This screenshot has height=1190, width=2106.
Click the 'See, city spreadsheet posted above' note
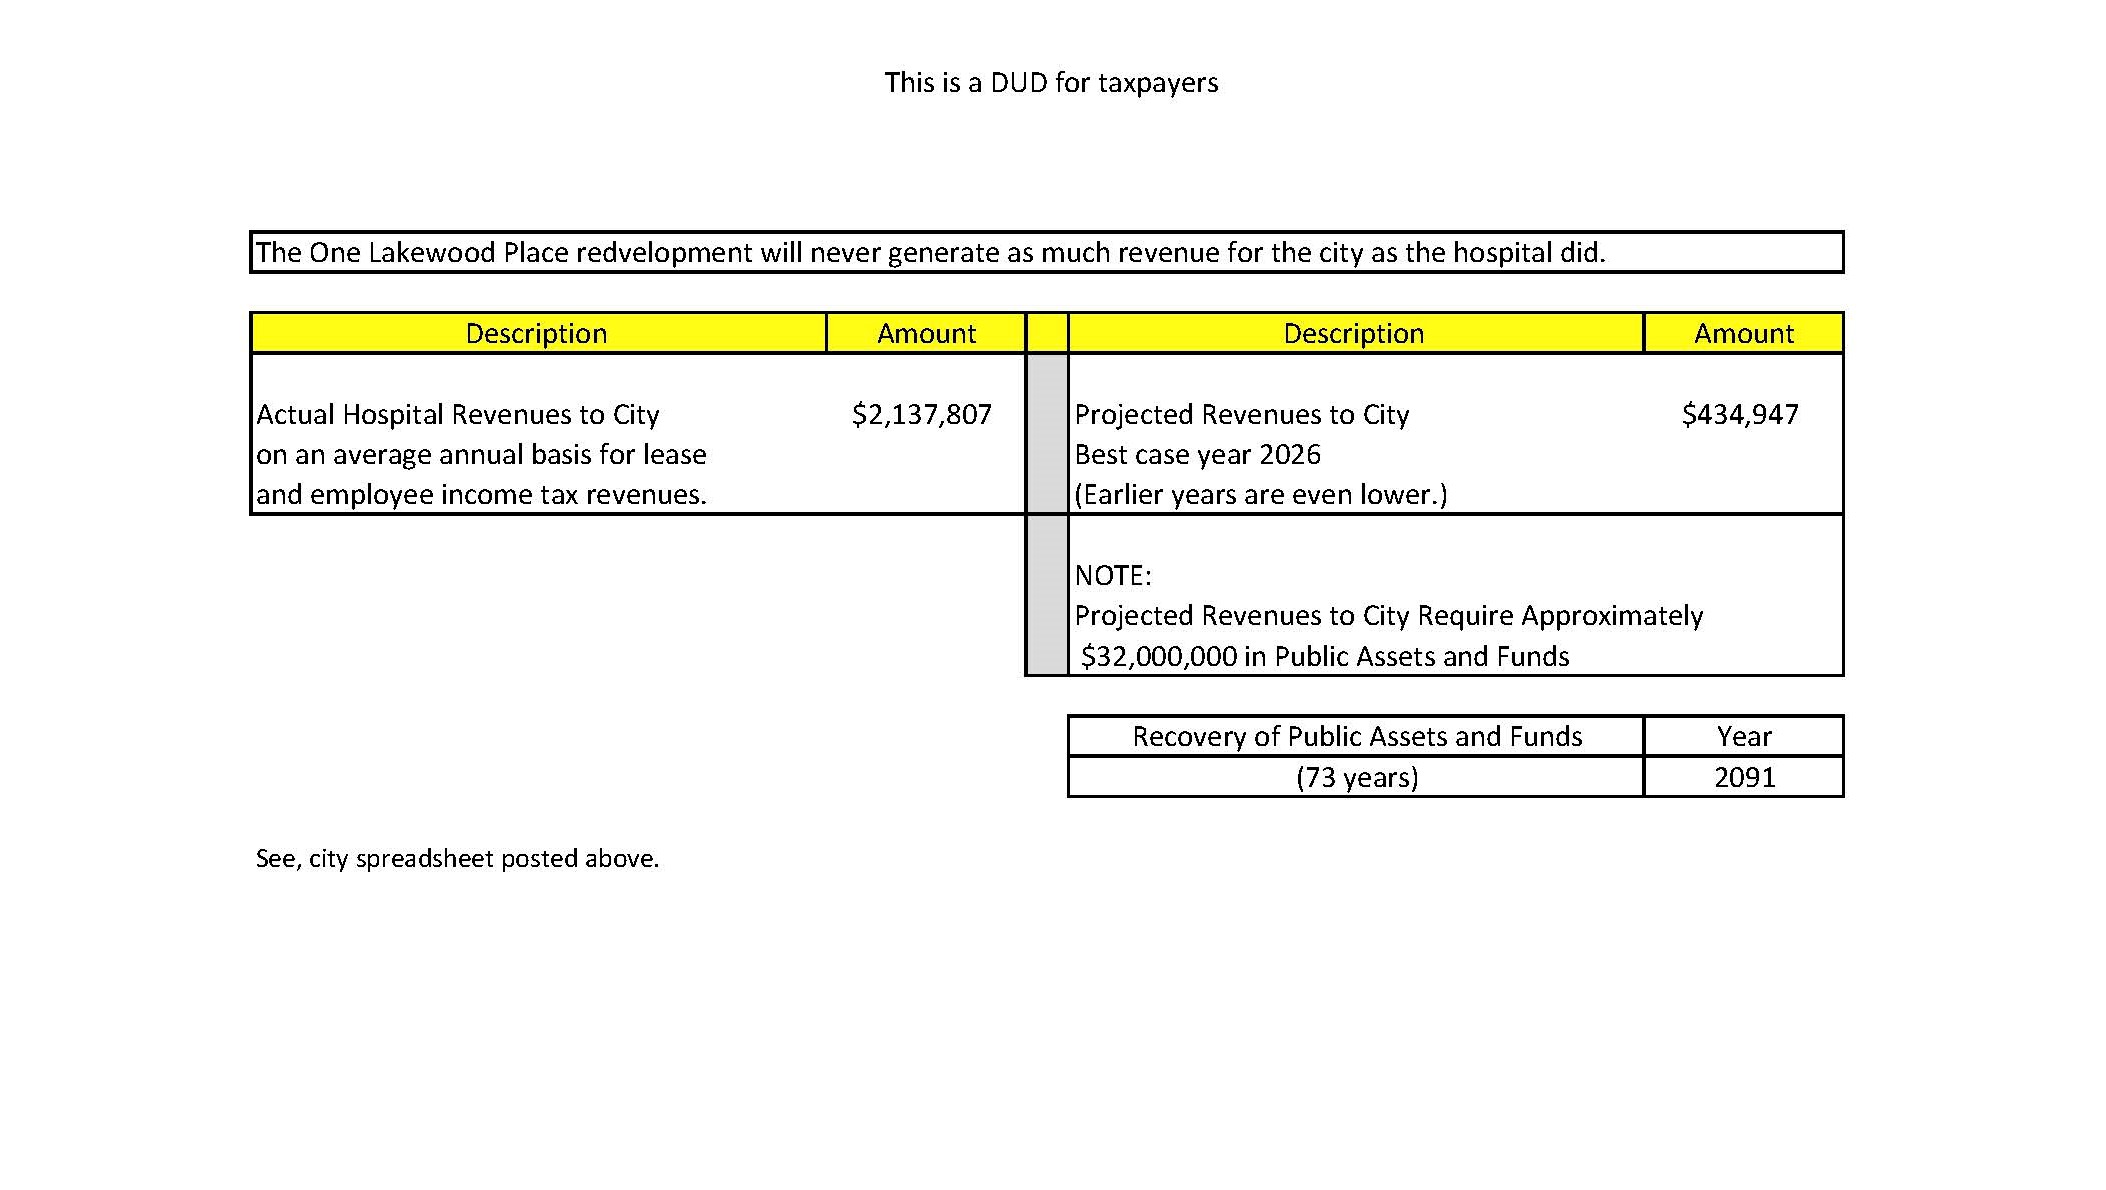(457, 857)
